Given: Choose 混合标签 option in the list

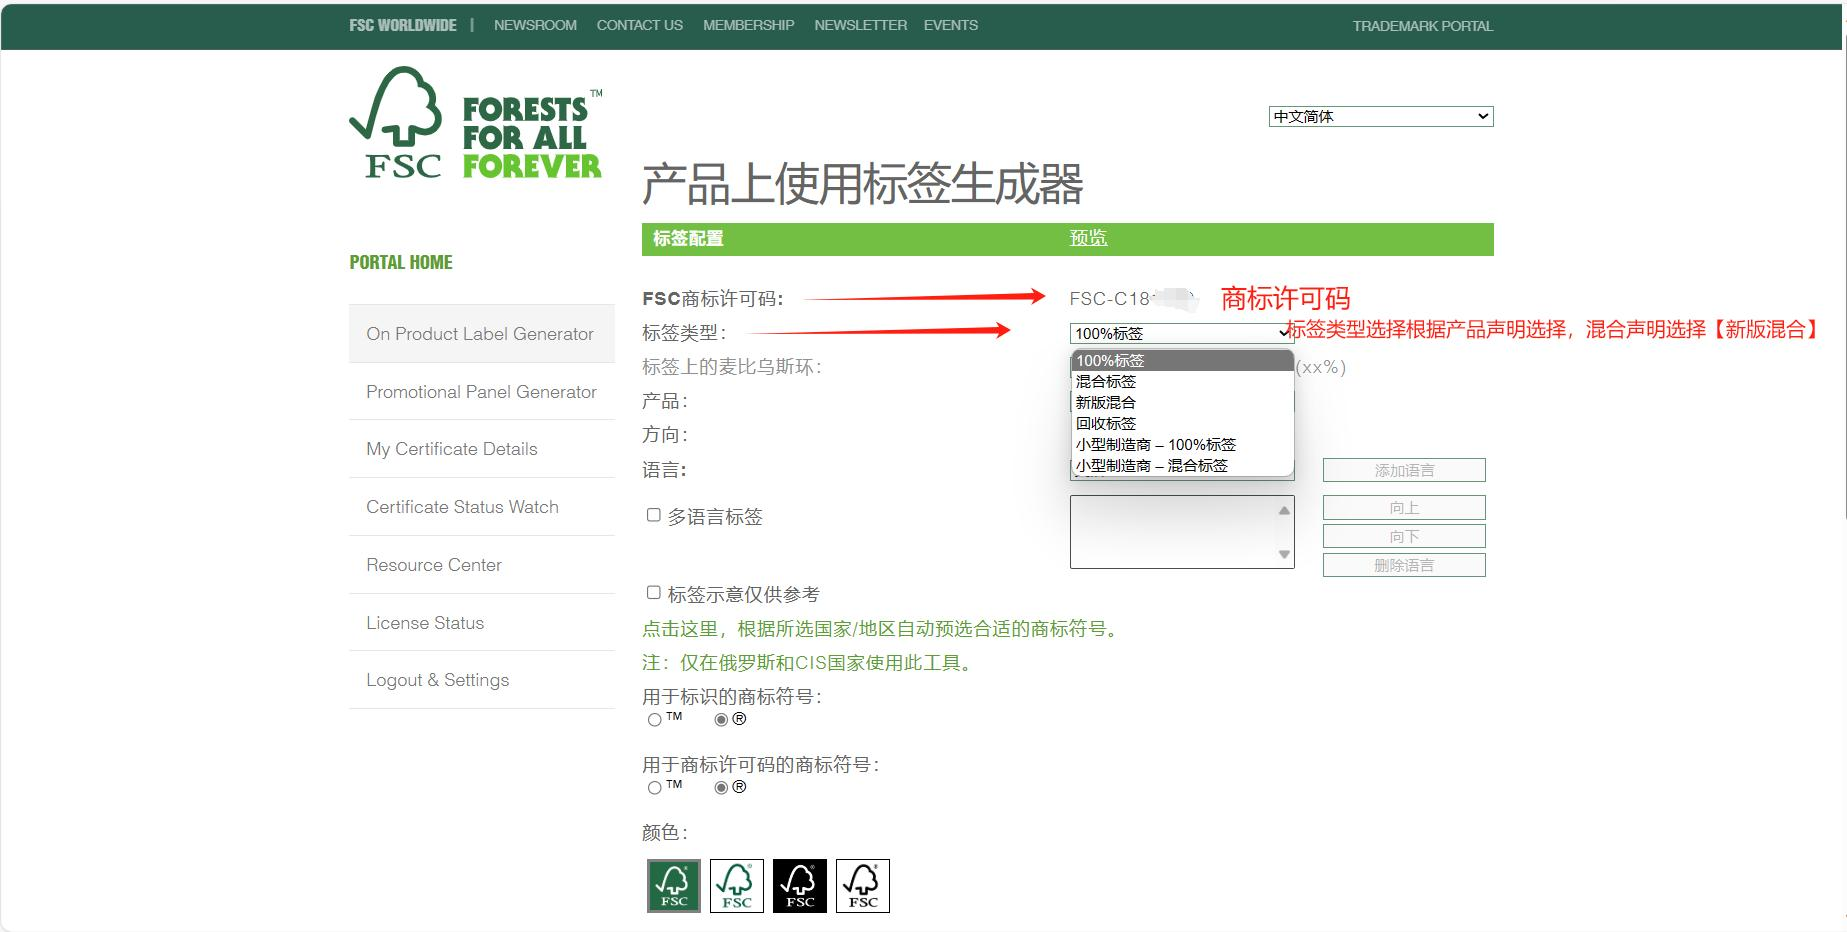Looking at the screenshot, I should tap(1182, 381).
